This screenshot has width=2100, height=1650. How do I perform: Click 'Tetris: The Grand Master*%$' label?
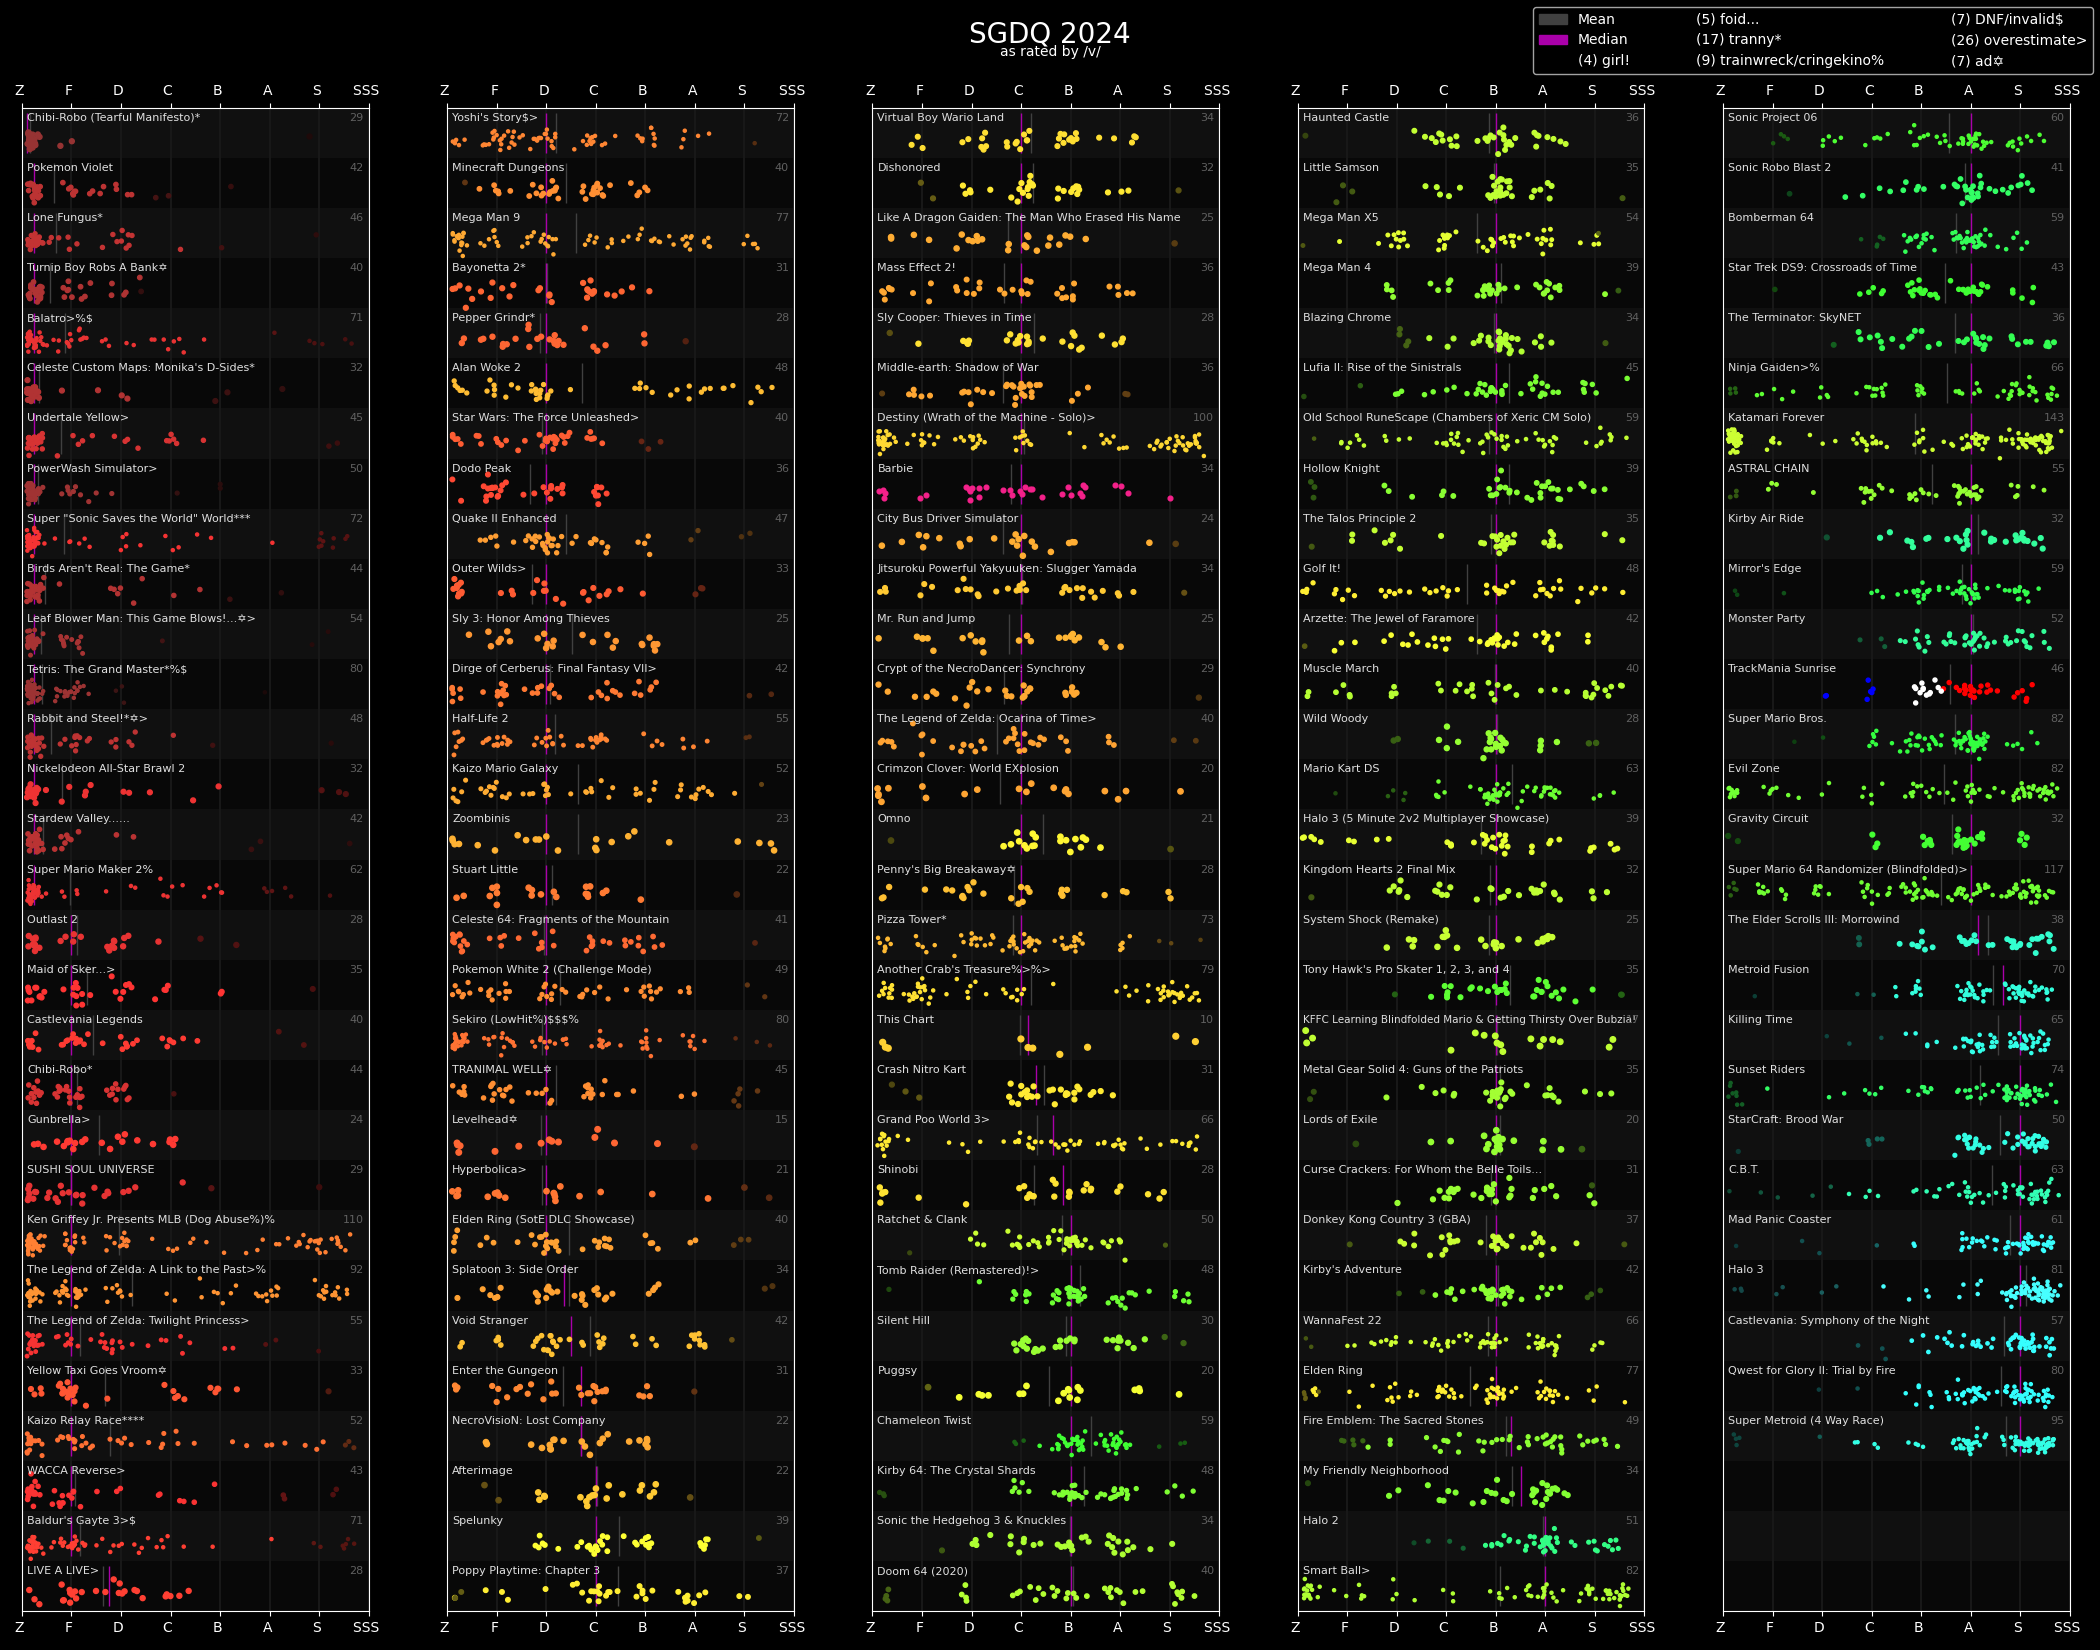(107, 669)
